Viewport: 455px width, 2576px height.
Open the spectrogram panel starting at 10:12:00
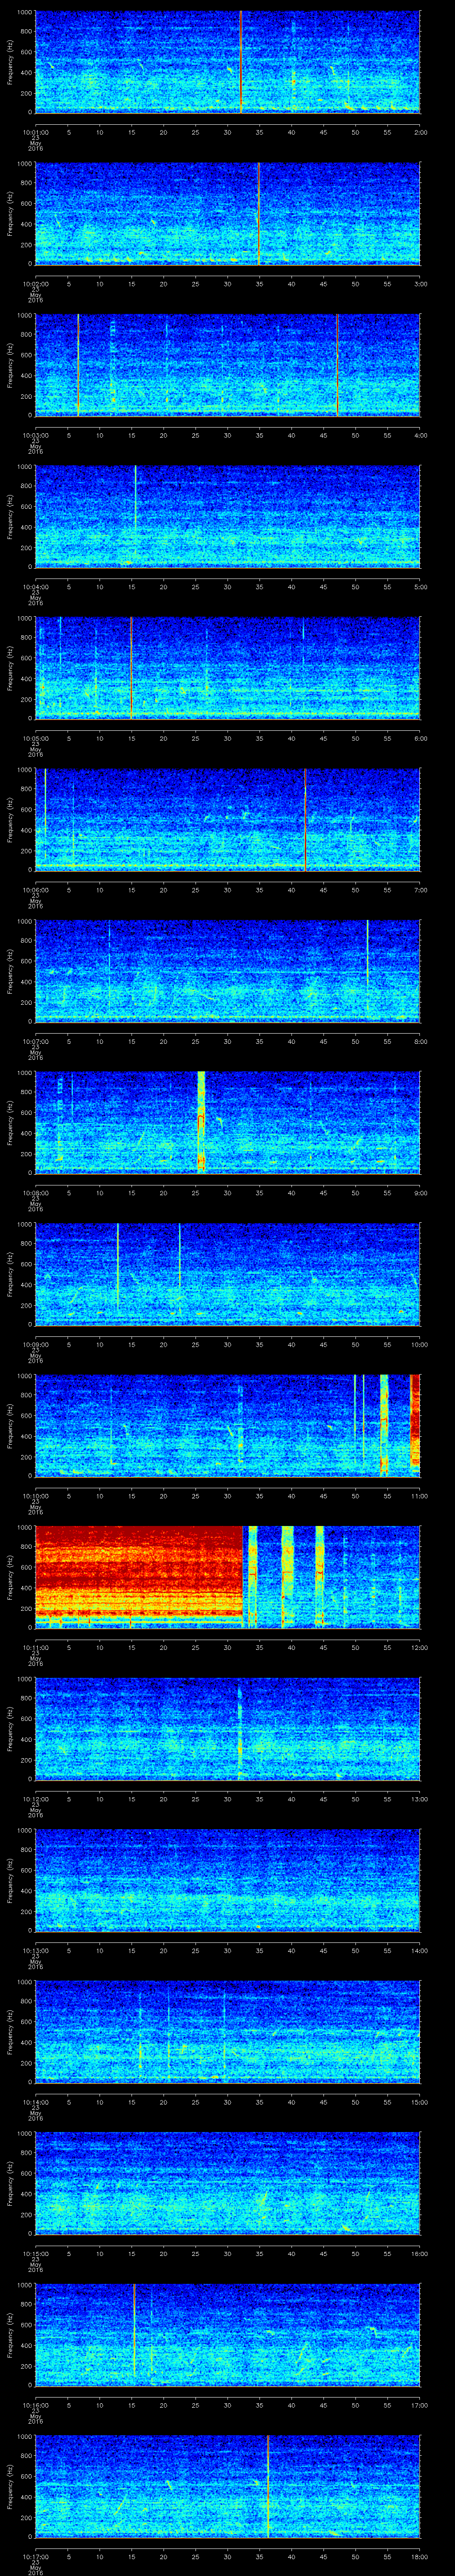click(228, 1728)
